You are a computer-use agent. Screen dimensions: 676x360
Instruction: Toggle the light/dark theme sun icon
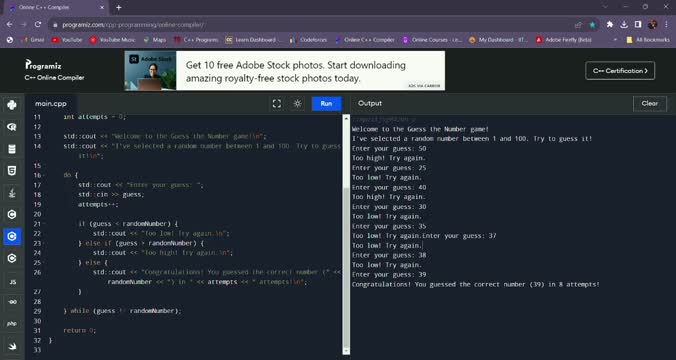[297, 103]
